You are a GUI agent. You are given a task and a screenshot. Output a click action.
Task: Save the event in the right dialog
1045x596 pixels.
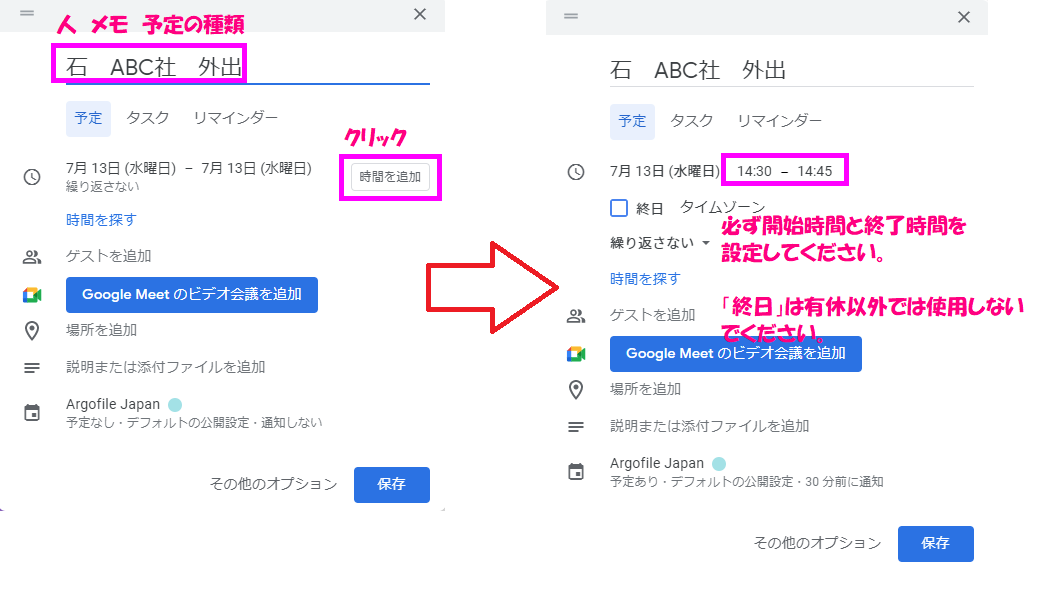pyautogui.click(x=935, y=543)
